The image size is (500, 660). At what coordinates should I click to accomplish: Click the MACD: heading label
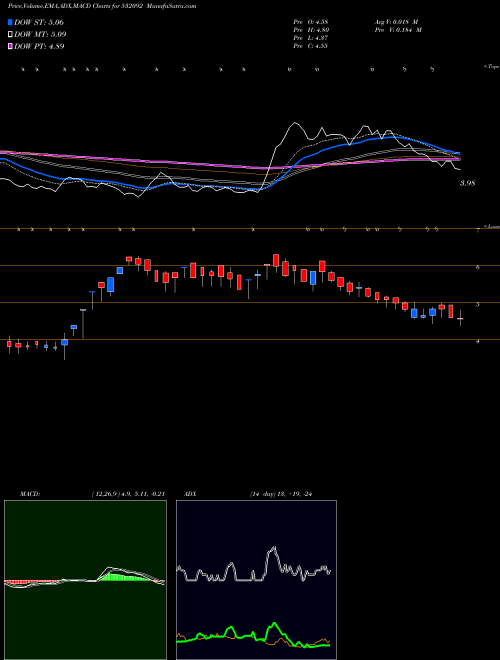pos(30,494)
